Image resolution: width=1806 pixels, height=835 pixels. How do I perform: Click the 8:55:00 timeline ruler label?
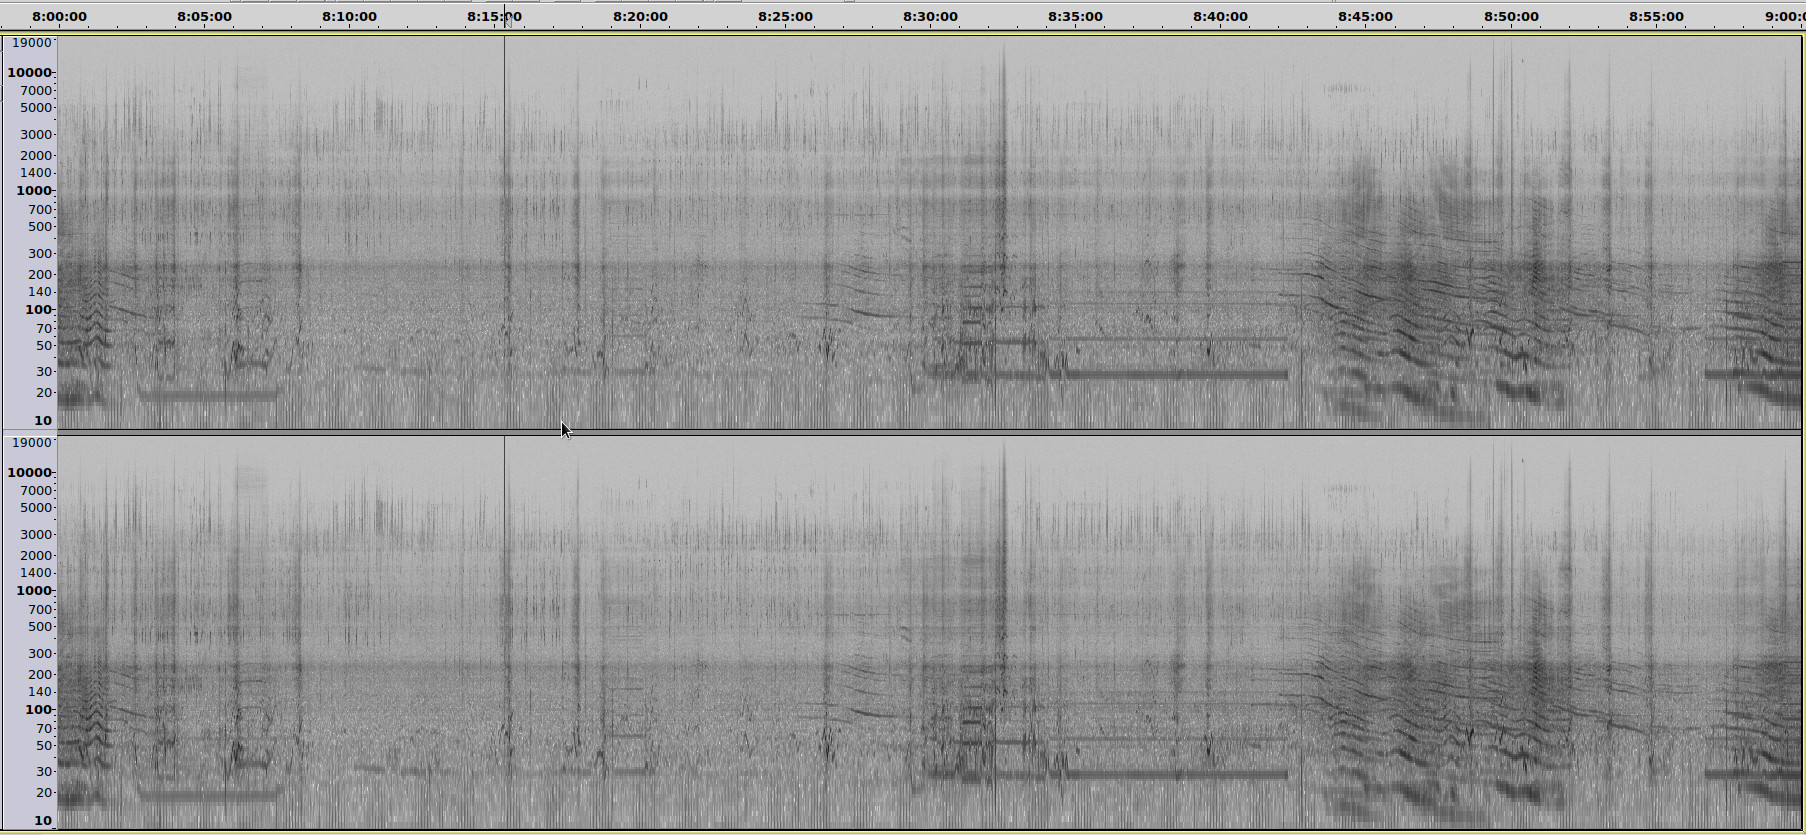point(1656,17)
